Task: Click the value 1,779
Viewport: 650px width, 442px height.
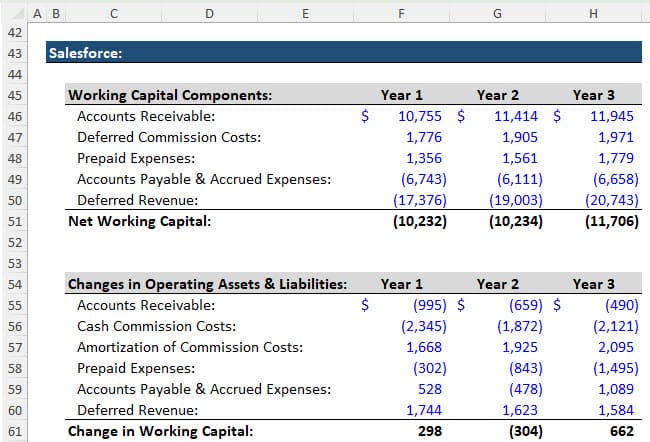Action: [616, 158]
